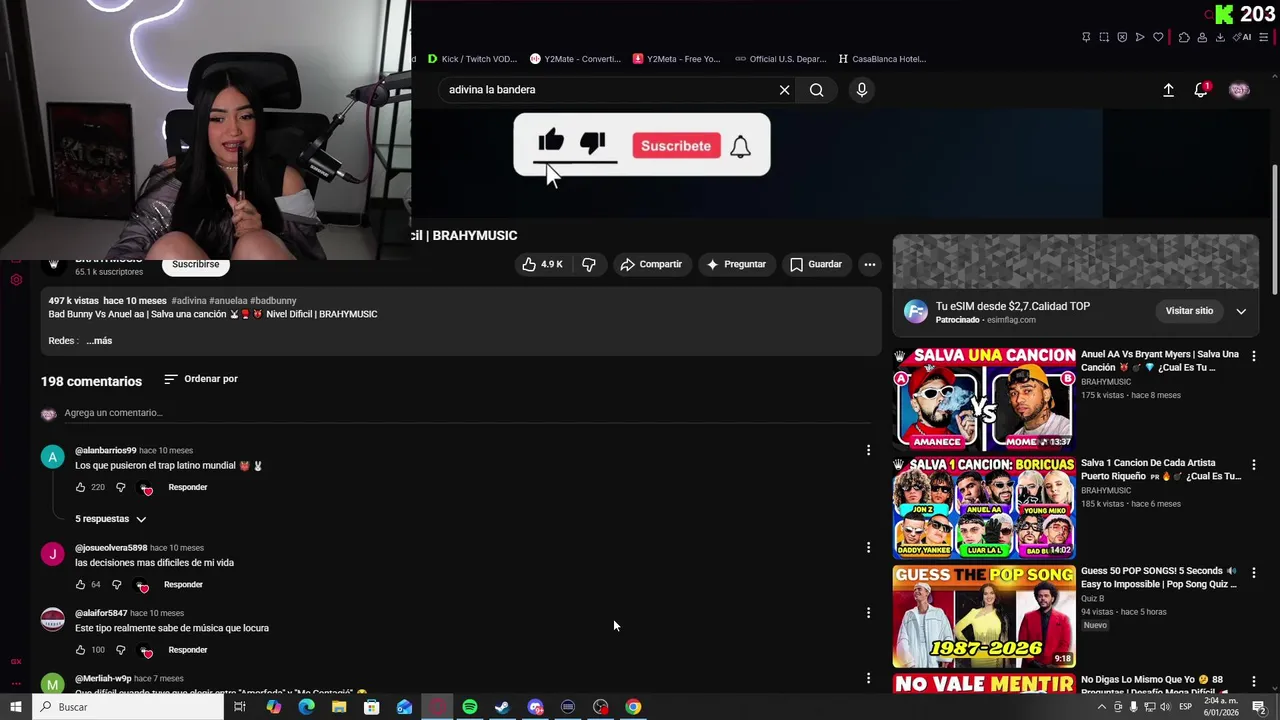
Task: Open the YouTube account avatar menu
Action: pyautogui.click(x=1239, y=90)
